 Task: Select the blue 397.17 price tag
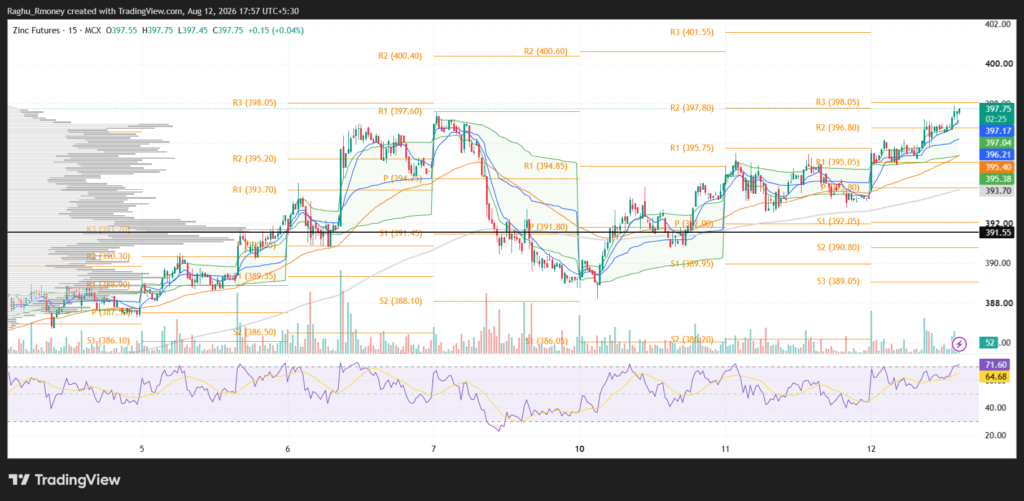999,131
